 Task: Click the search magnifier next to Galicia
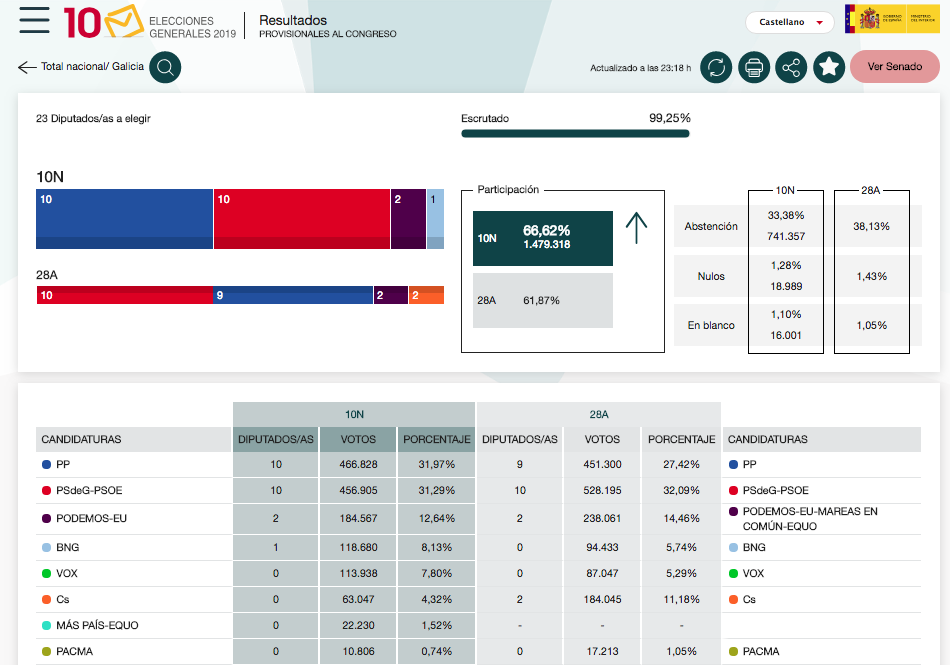(x=163, y=67)
